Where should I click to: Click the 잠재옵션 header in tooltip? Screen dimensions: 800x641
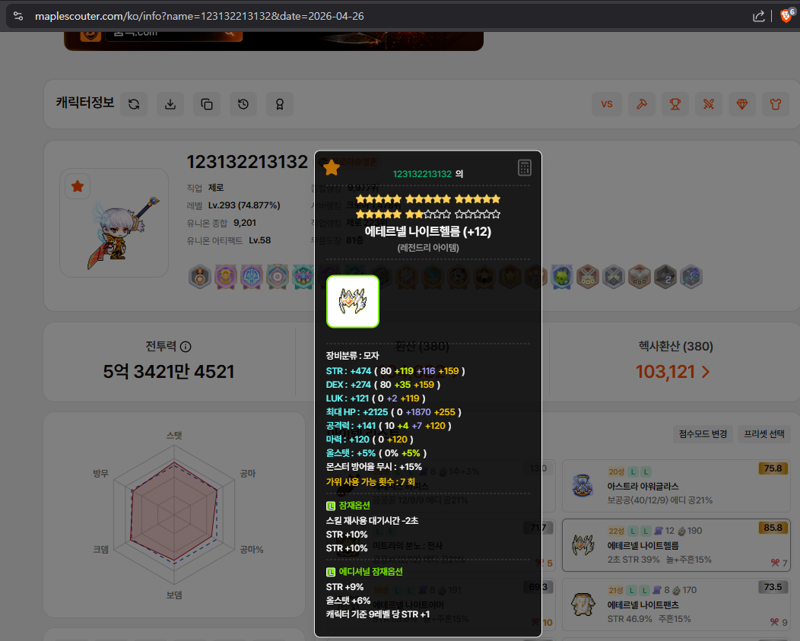(355, 506)
